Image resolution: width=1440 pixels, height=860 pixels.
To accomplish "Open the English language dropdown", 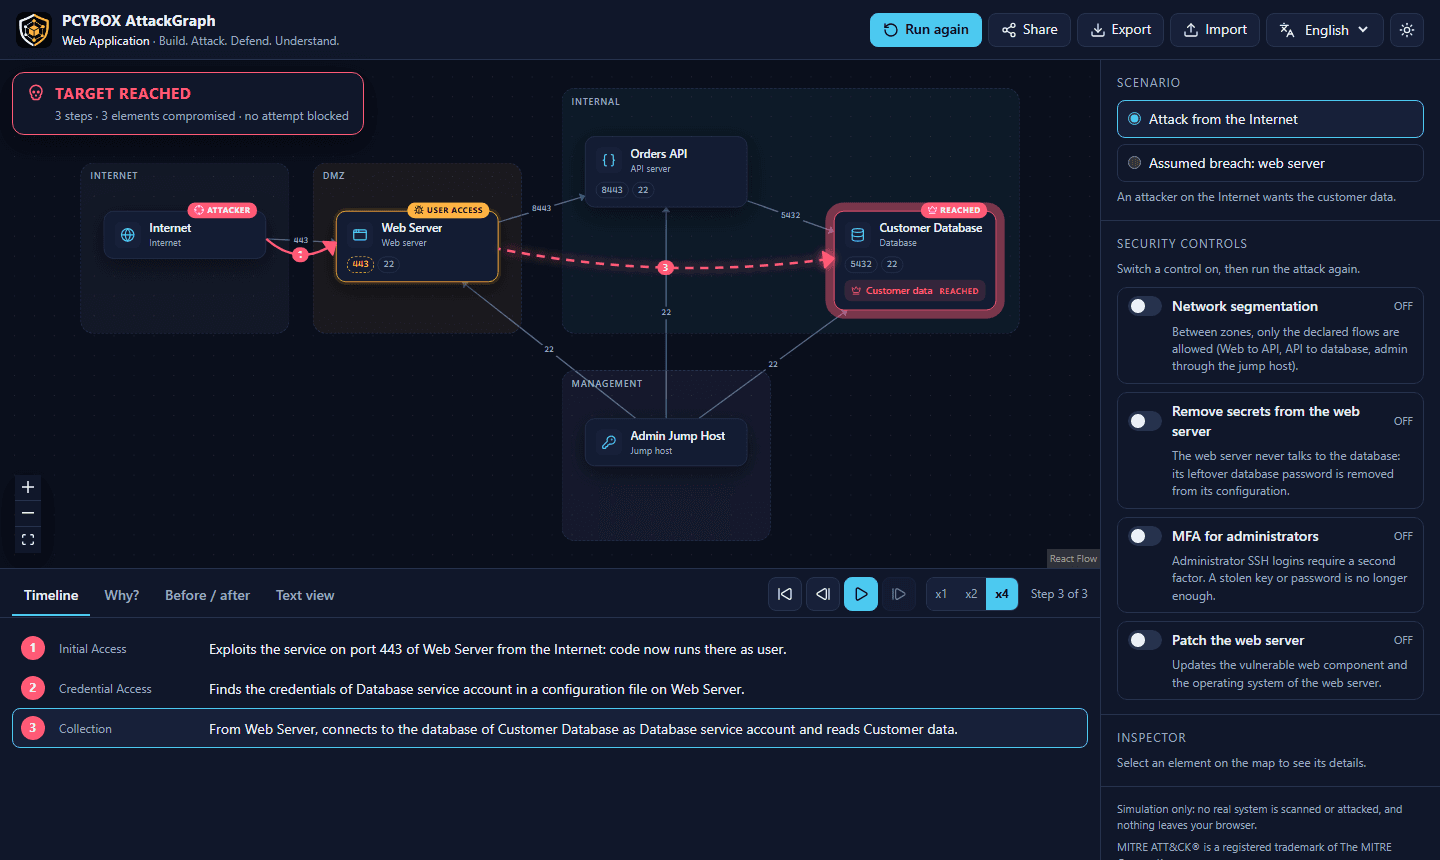I will (1325, 30).
